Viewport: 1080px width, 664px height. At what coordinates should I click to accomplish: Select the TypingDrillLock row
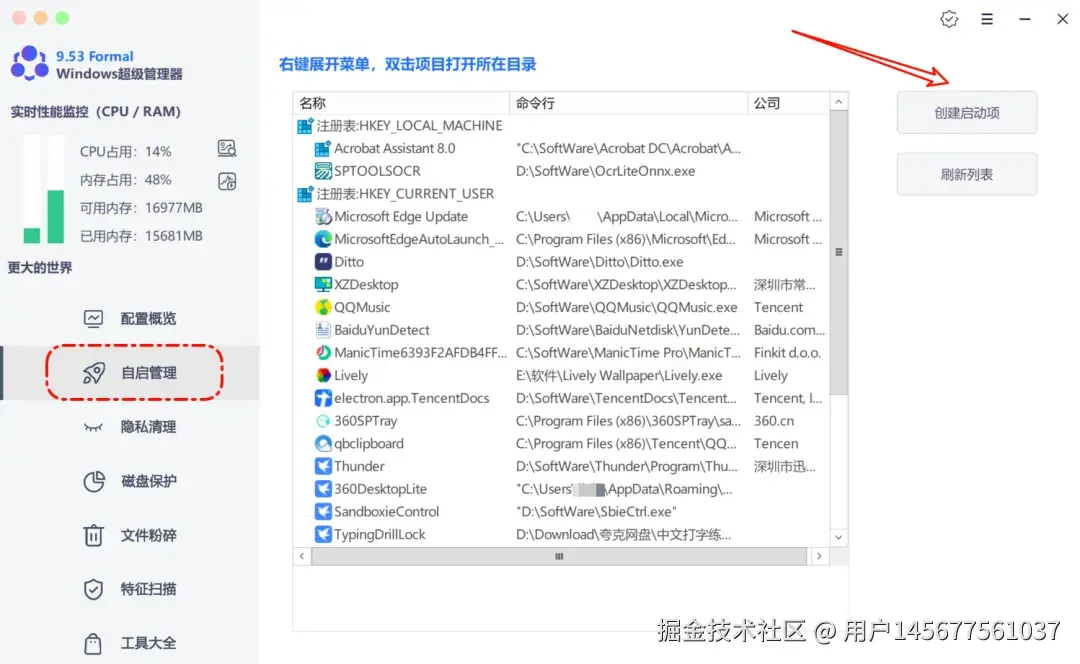(561, 535)
